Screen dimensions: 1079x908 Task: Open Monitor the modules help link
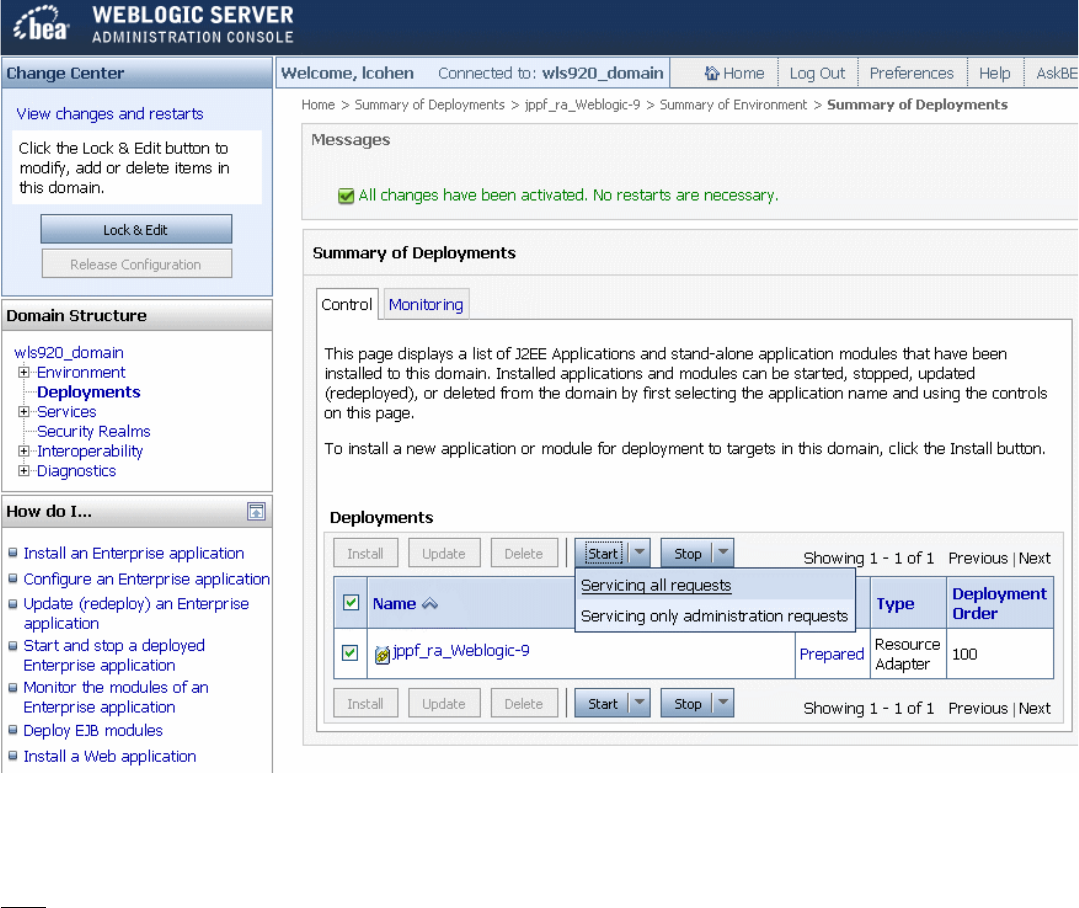click(x=116, y=698)
